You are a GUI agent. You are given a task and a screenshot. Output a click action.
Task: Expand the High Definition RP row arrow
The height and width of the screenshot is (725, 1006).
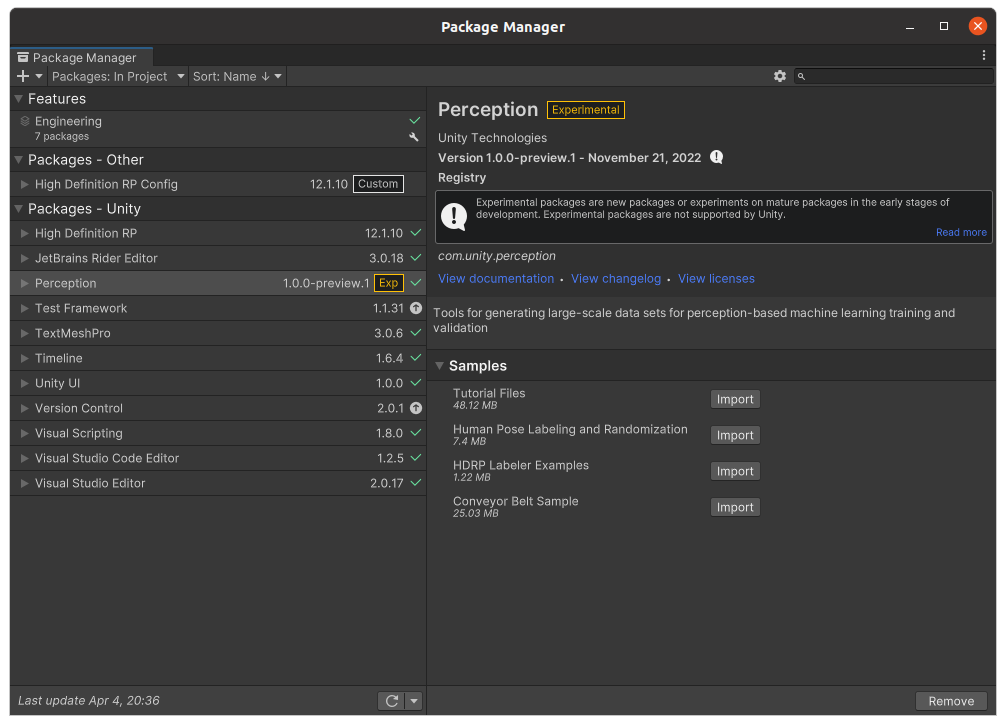24,234
